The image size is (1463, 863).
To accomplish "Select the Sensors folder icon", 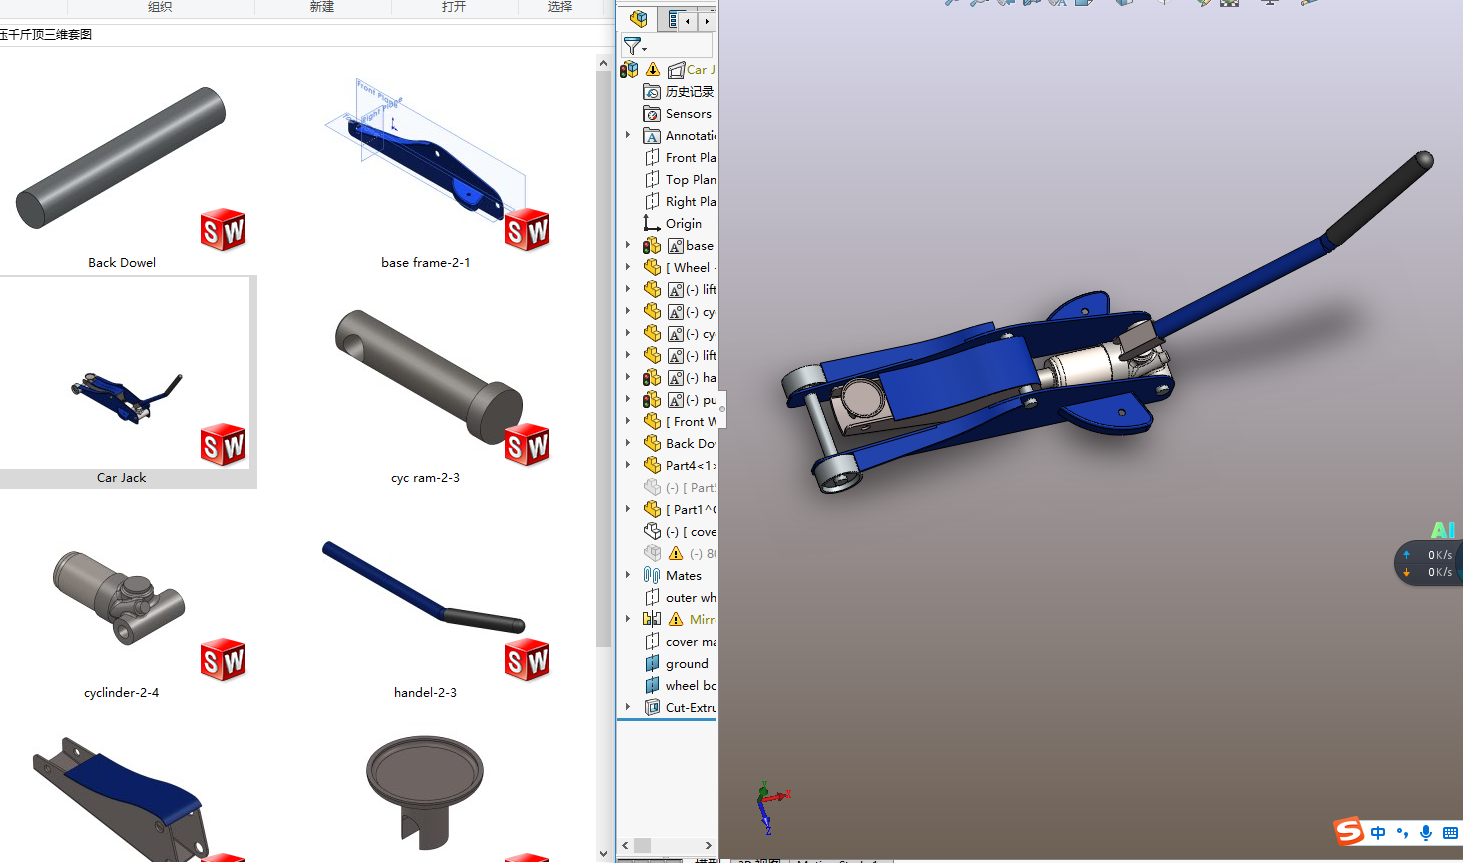I will pos(652,114).
